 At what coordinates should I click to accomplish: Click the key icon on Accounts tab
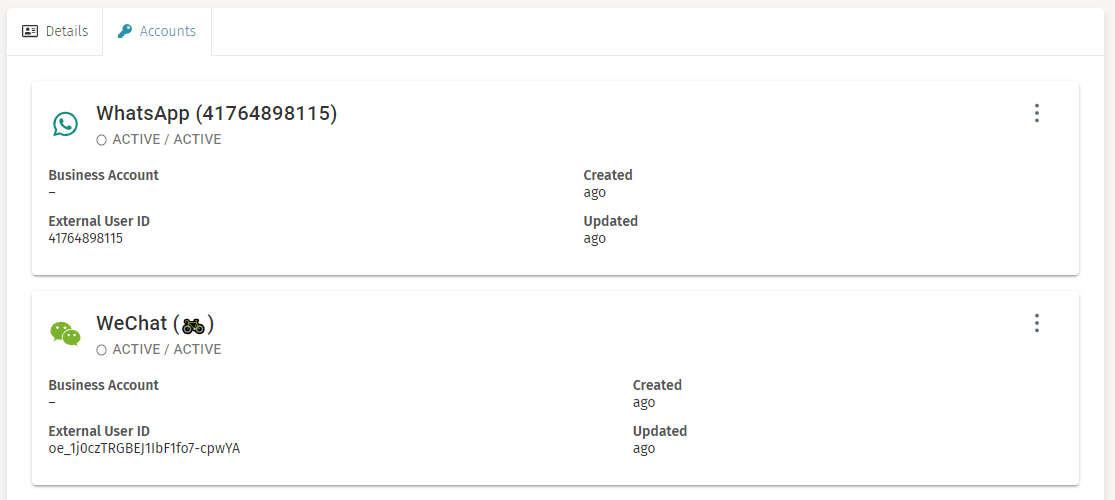pos(125,31)
